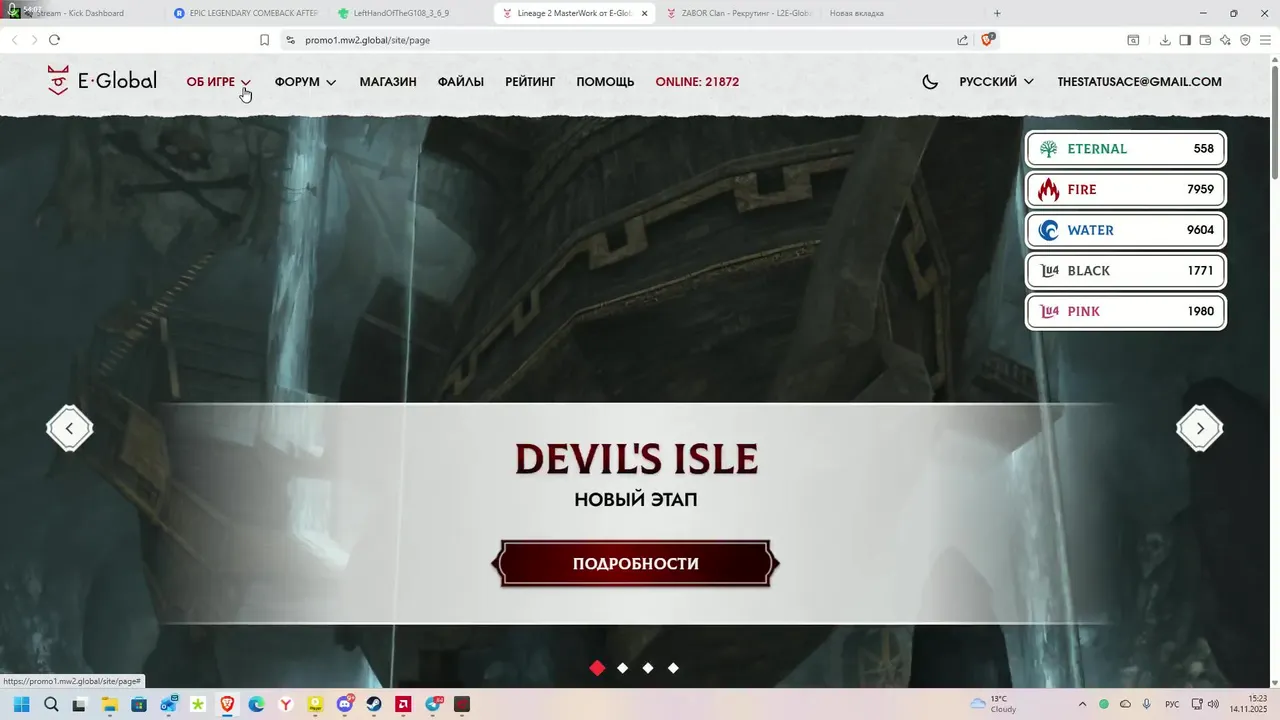Open the Windows Start menu

pos(22,704)
